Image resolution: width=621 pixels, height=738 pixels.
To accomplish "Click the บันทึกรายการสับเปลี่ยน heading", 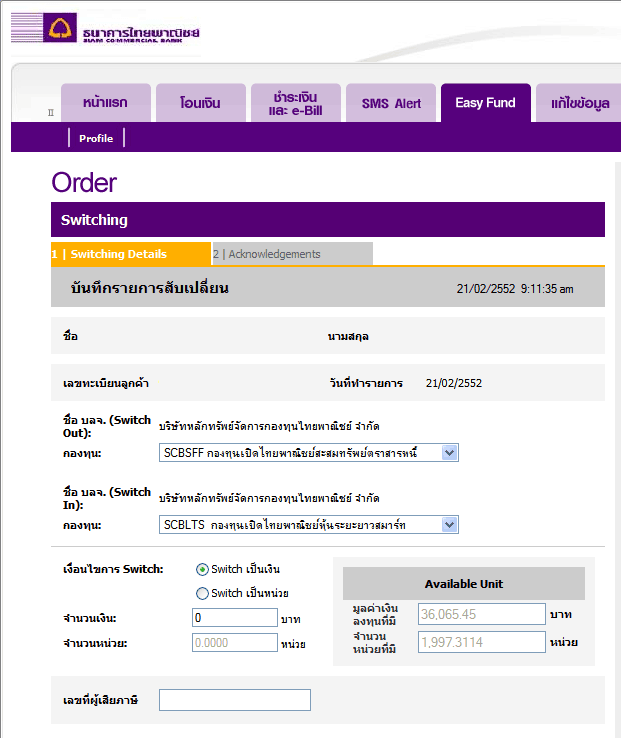I will [x=150, y=288].
